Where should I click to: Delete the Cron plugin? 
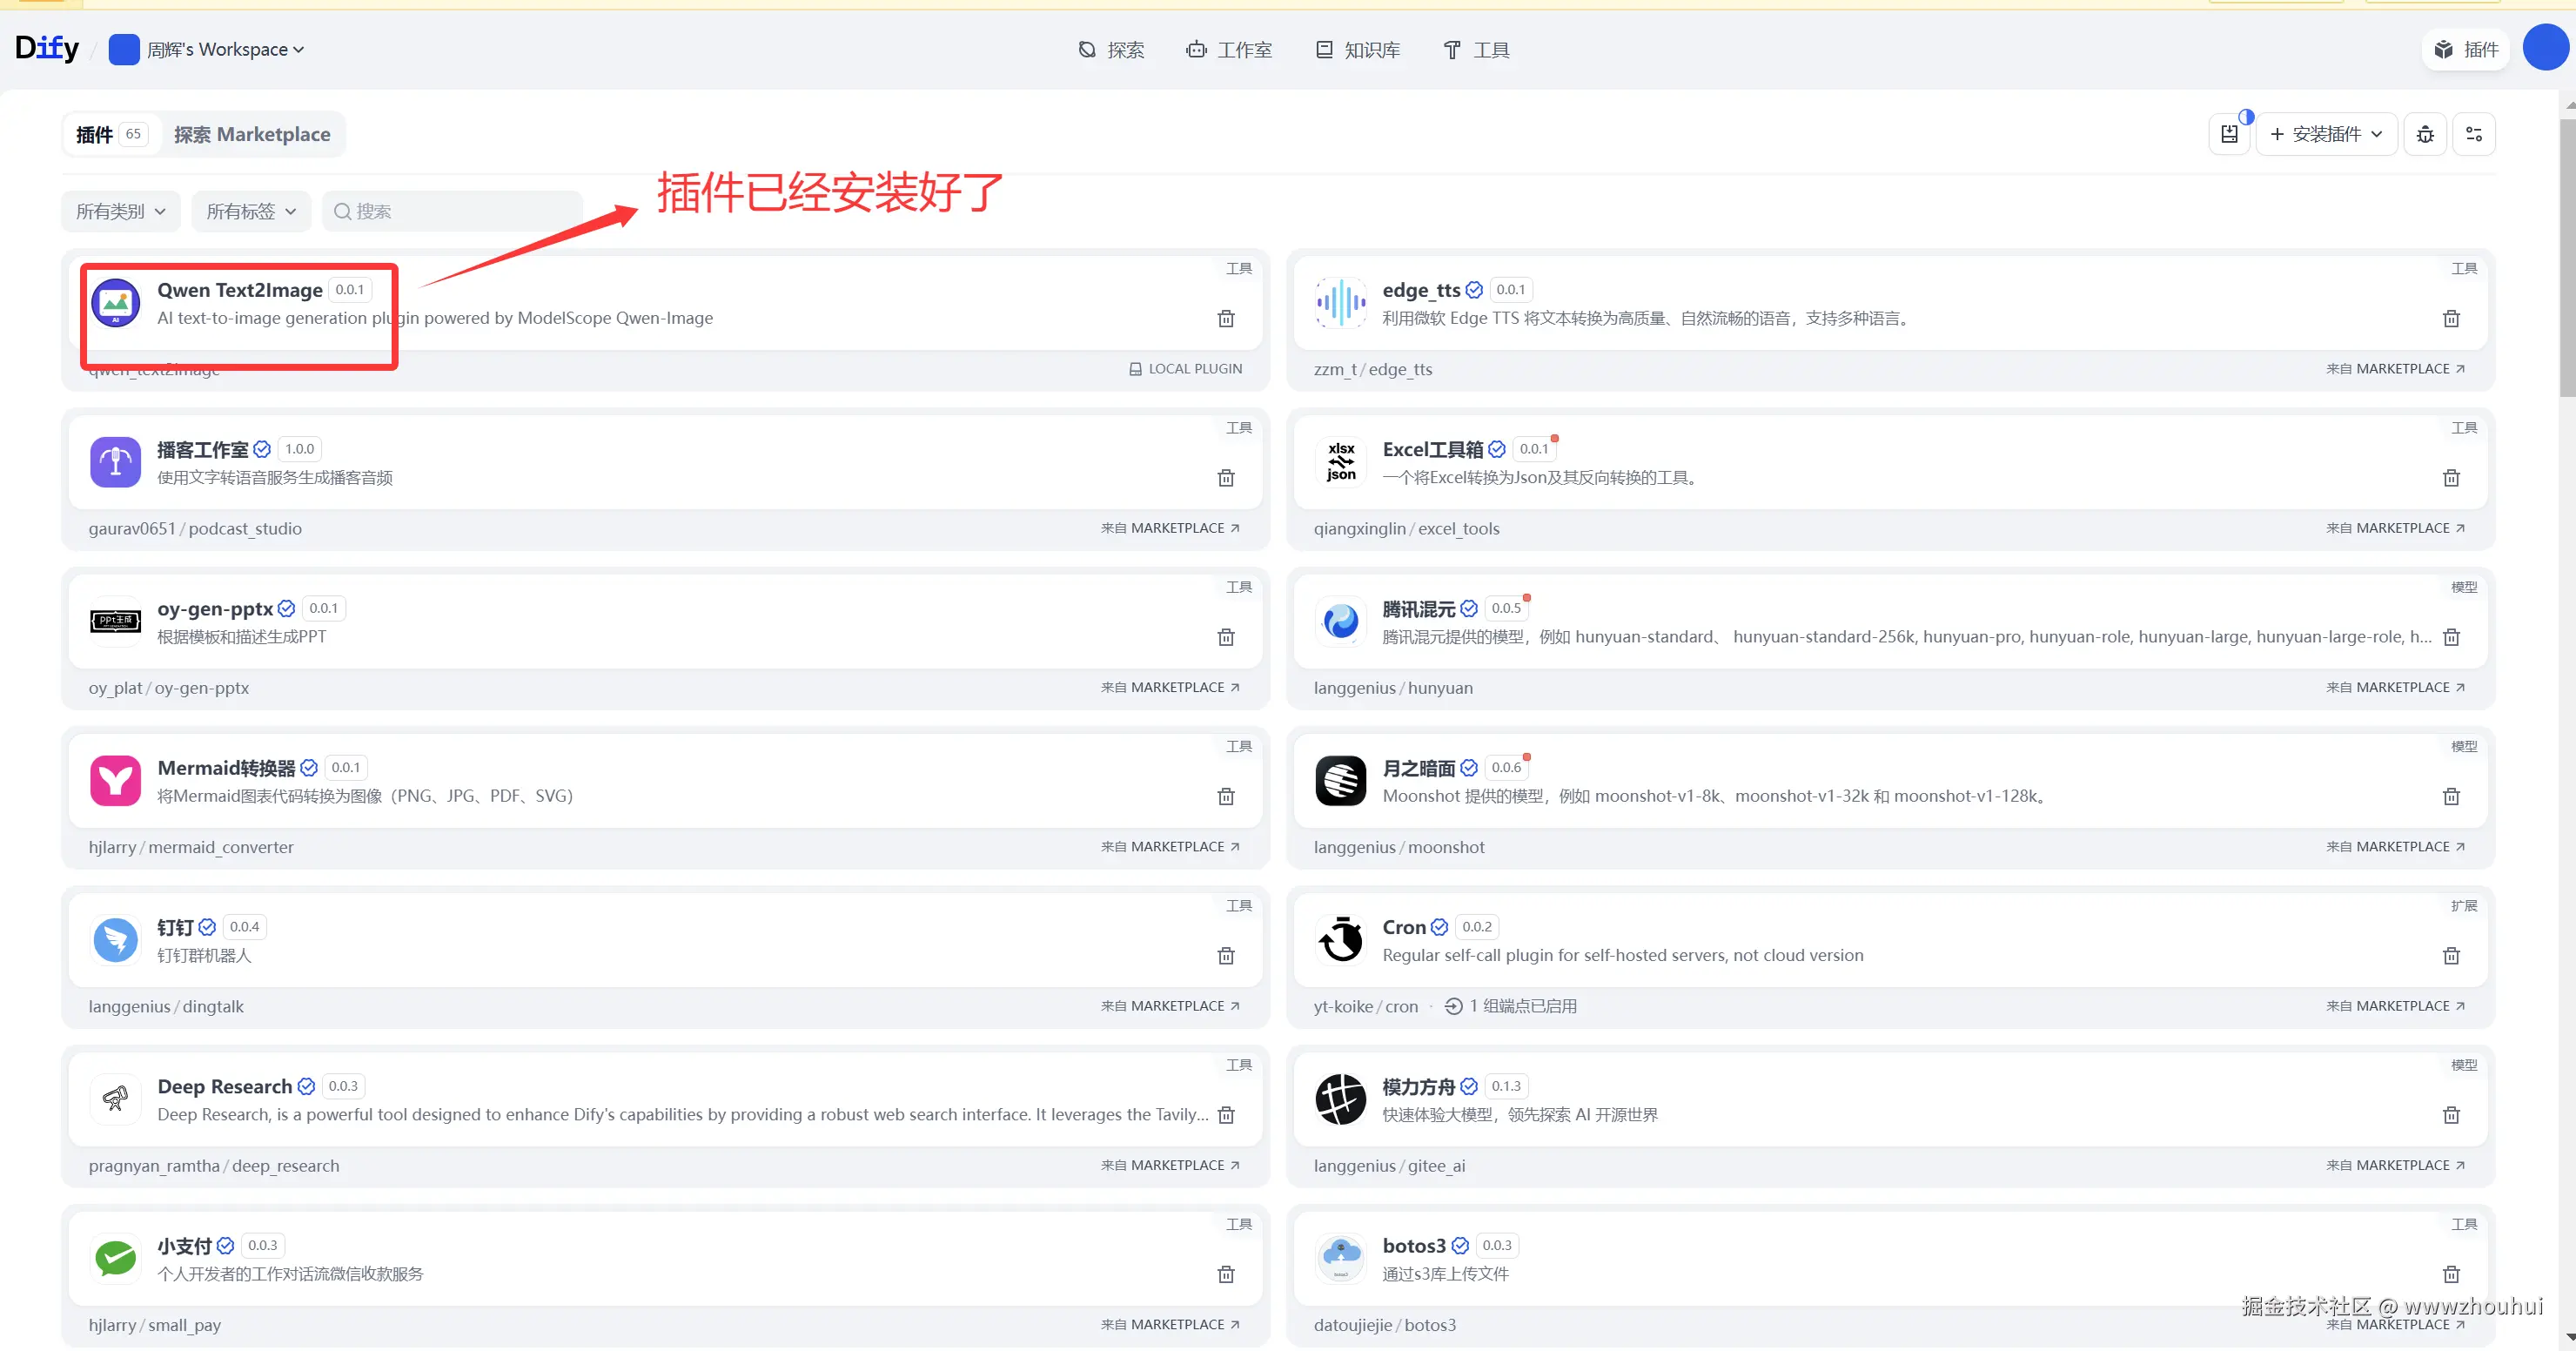click(2451, 955)
